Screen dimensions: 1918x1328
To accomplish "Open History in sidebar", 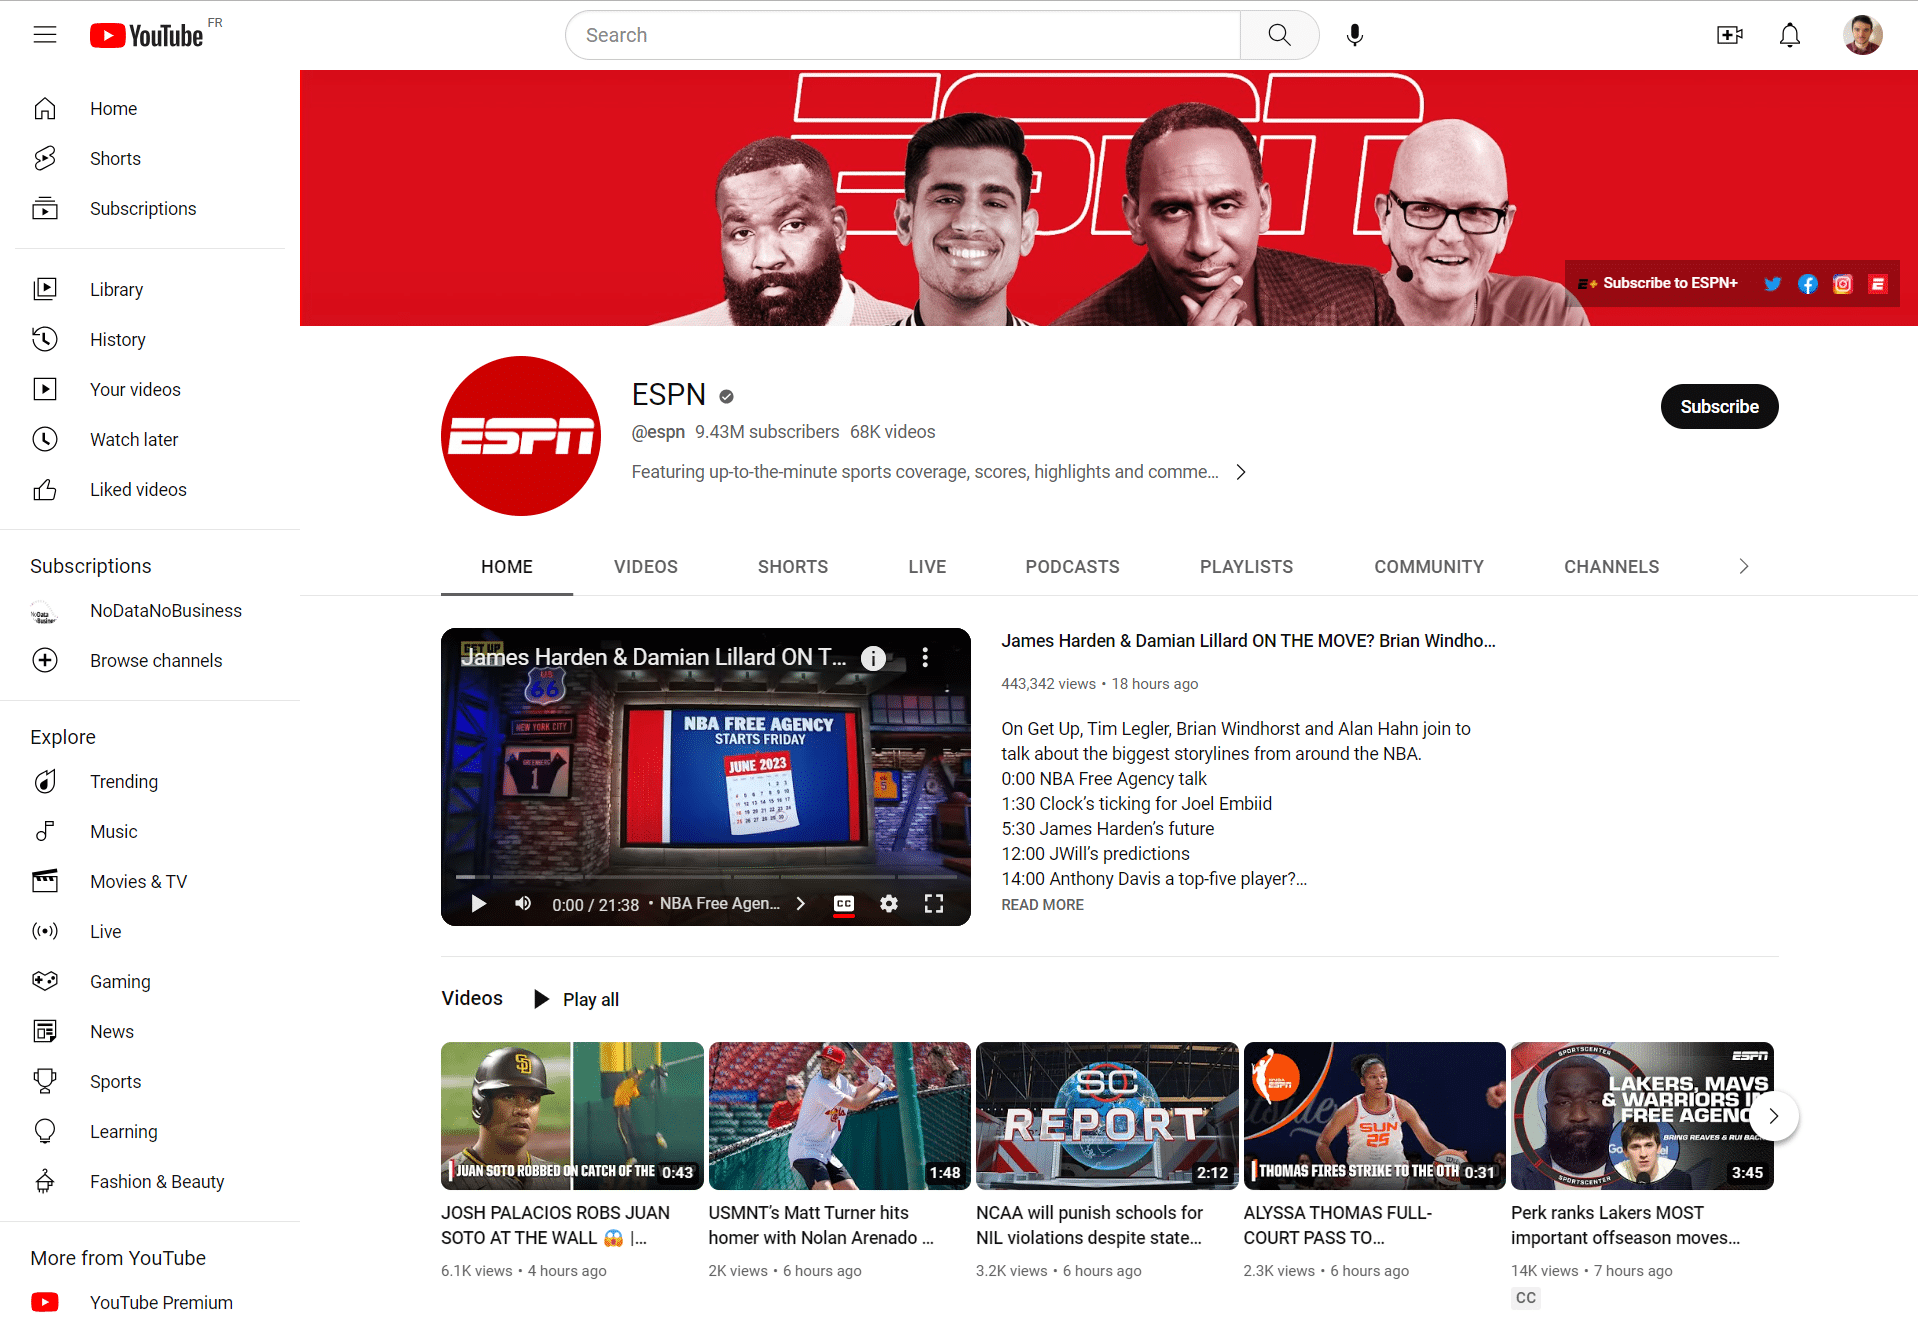I will coord(150,340).
